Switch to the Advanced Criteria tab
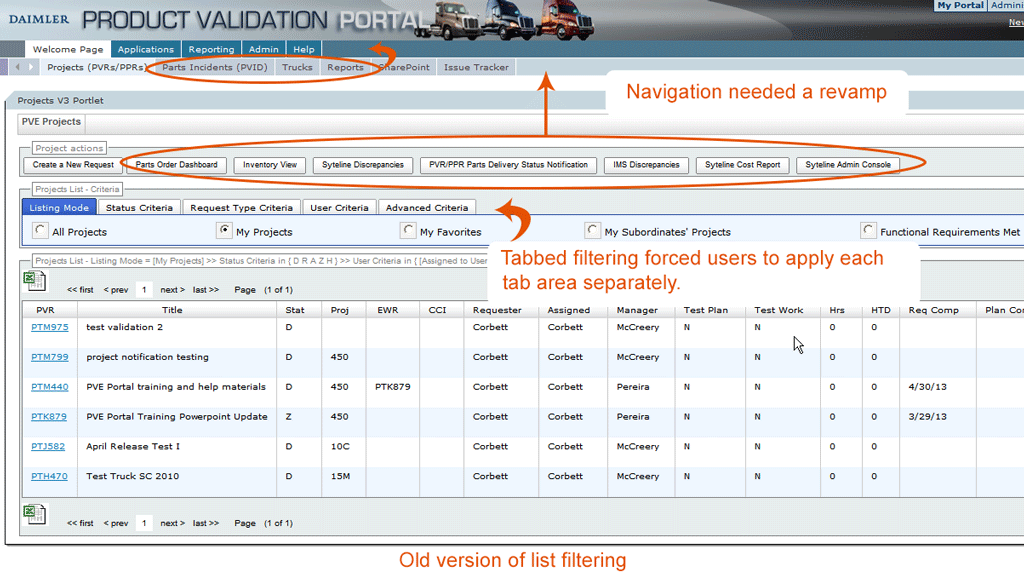Screen dimensions: 1024x575 427,208
